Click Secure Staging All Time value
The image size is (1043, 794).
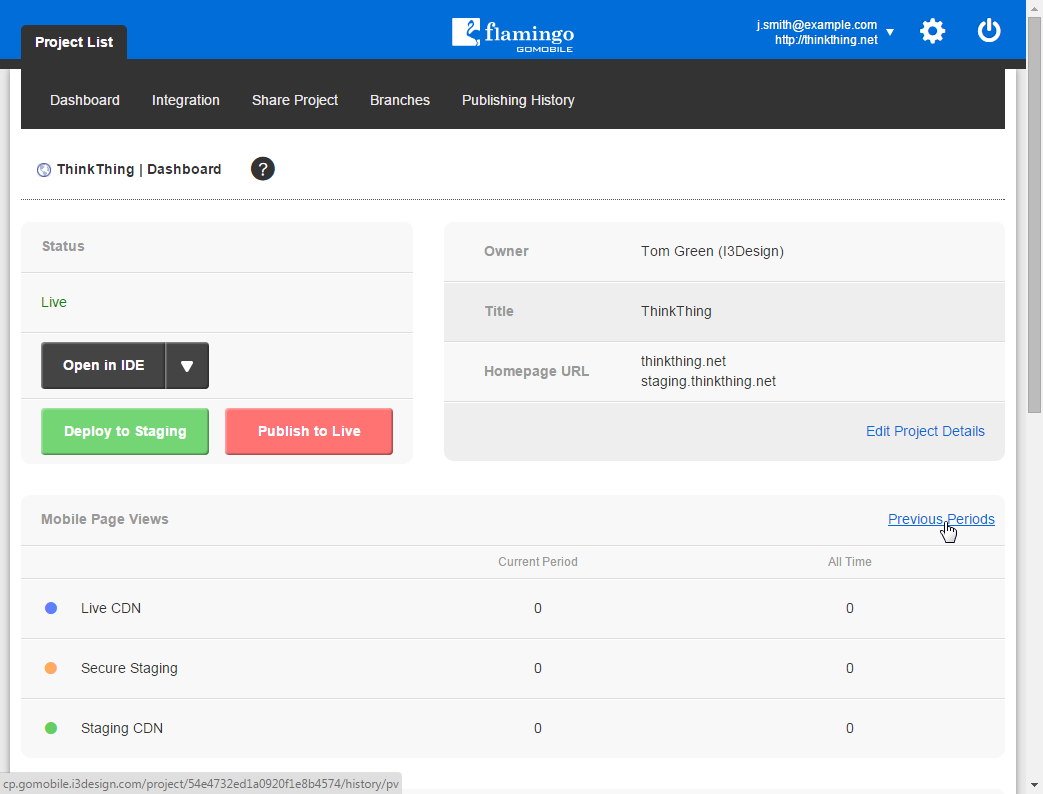click(x=849, y=668)
